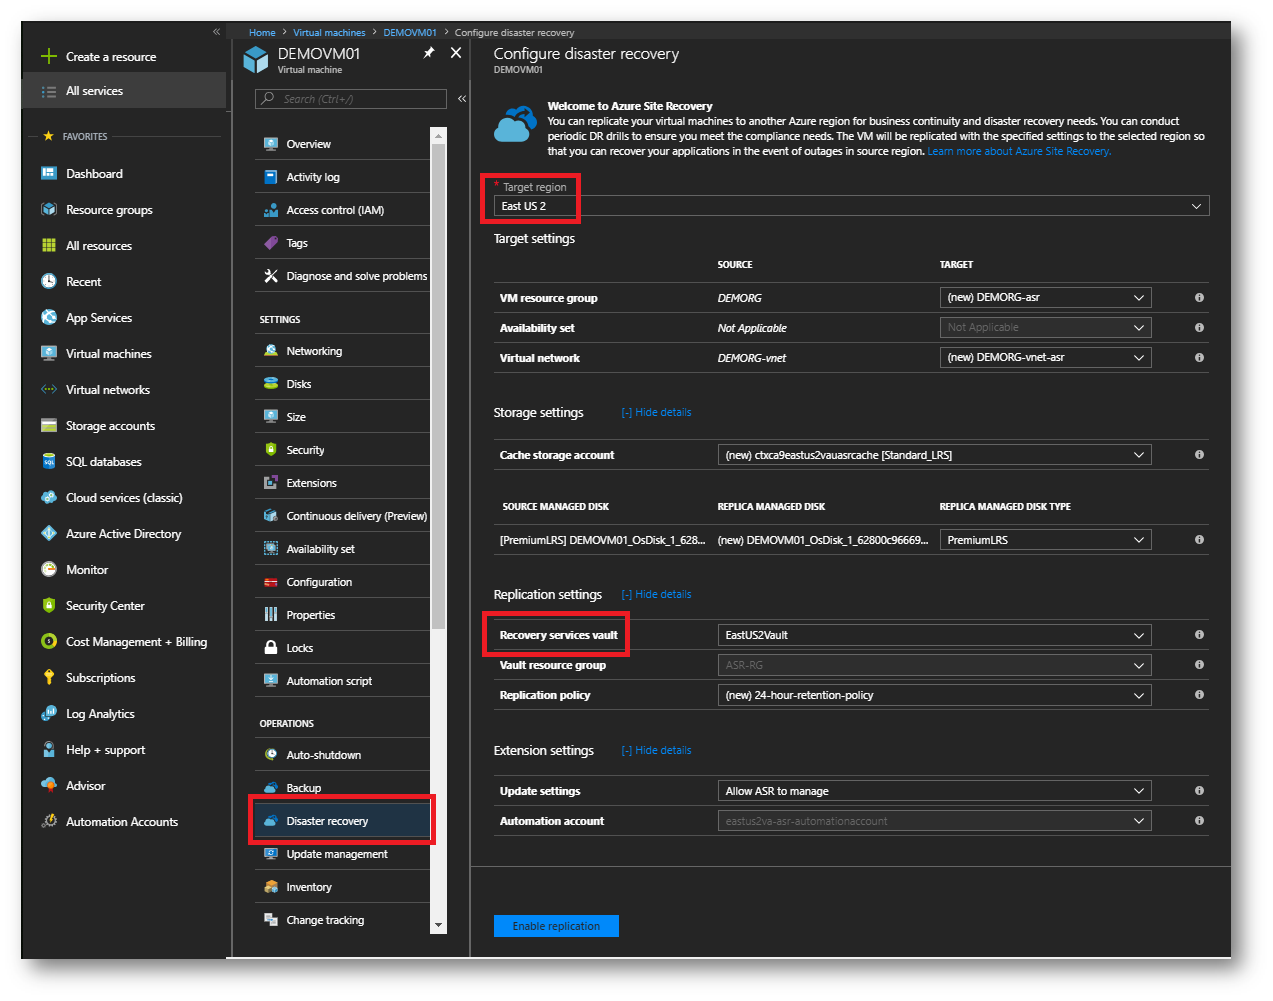
Task: Click the Storage accounts icon
Action: [48, 425]
